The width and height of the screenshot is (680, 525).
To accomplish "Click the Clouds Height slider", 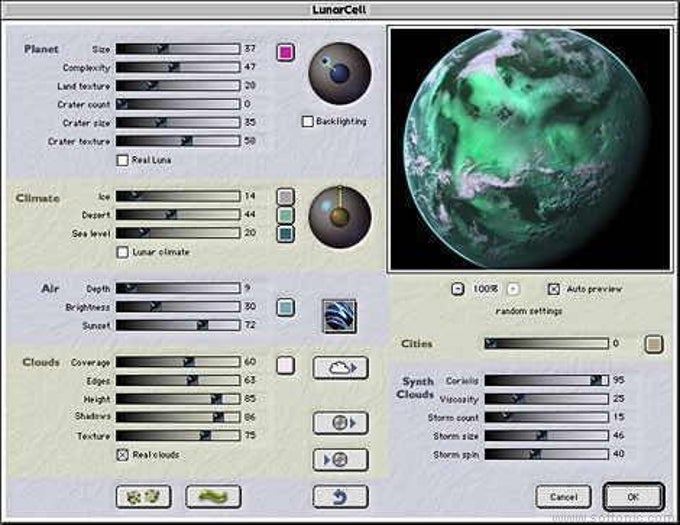I will point(178,399).
